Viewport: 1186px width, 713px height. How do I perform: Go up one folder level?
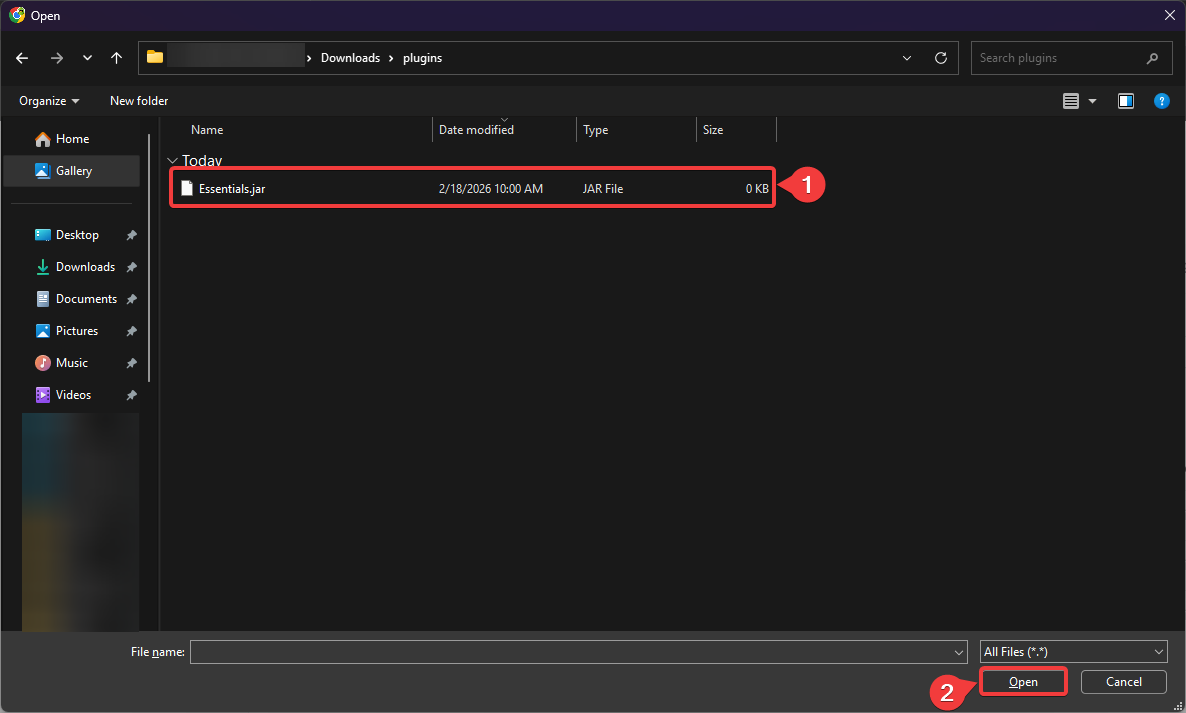point(117,58)
